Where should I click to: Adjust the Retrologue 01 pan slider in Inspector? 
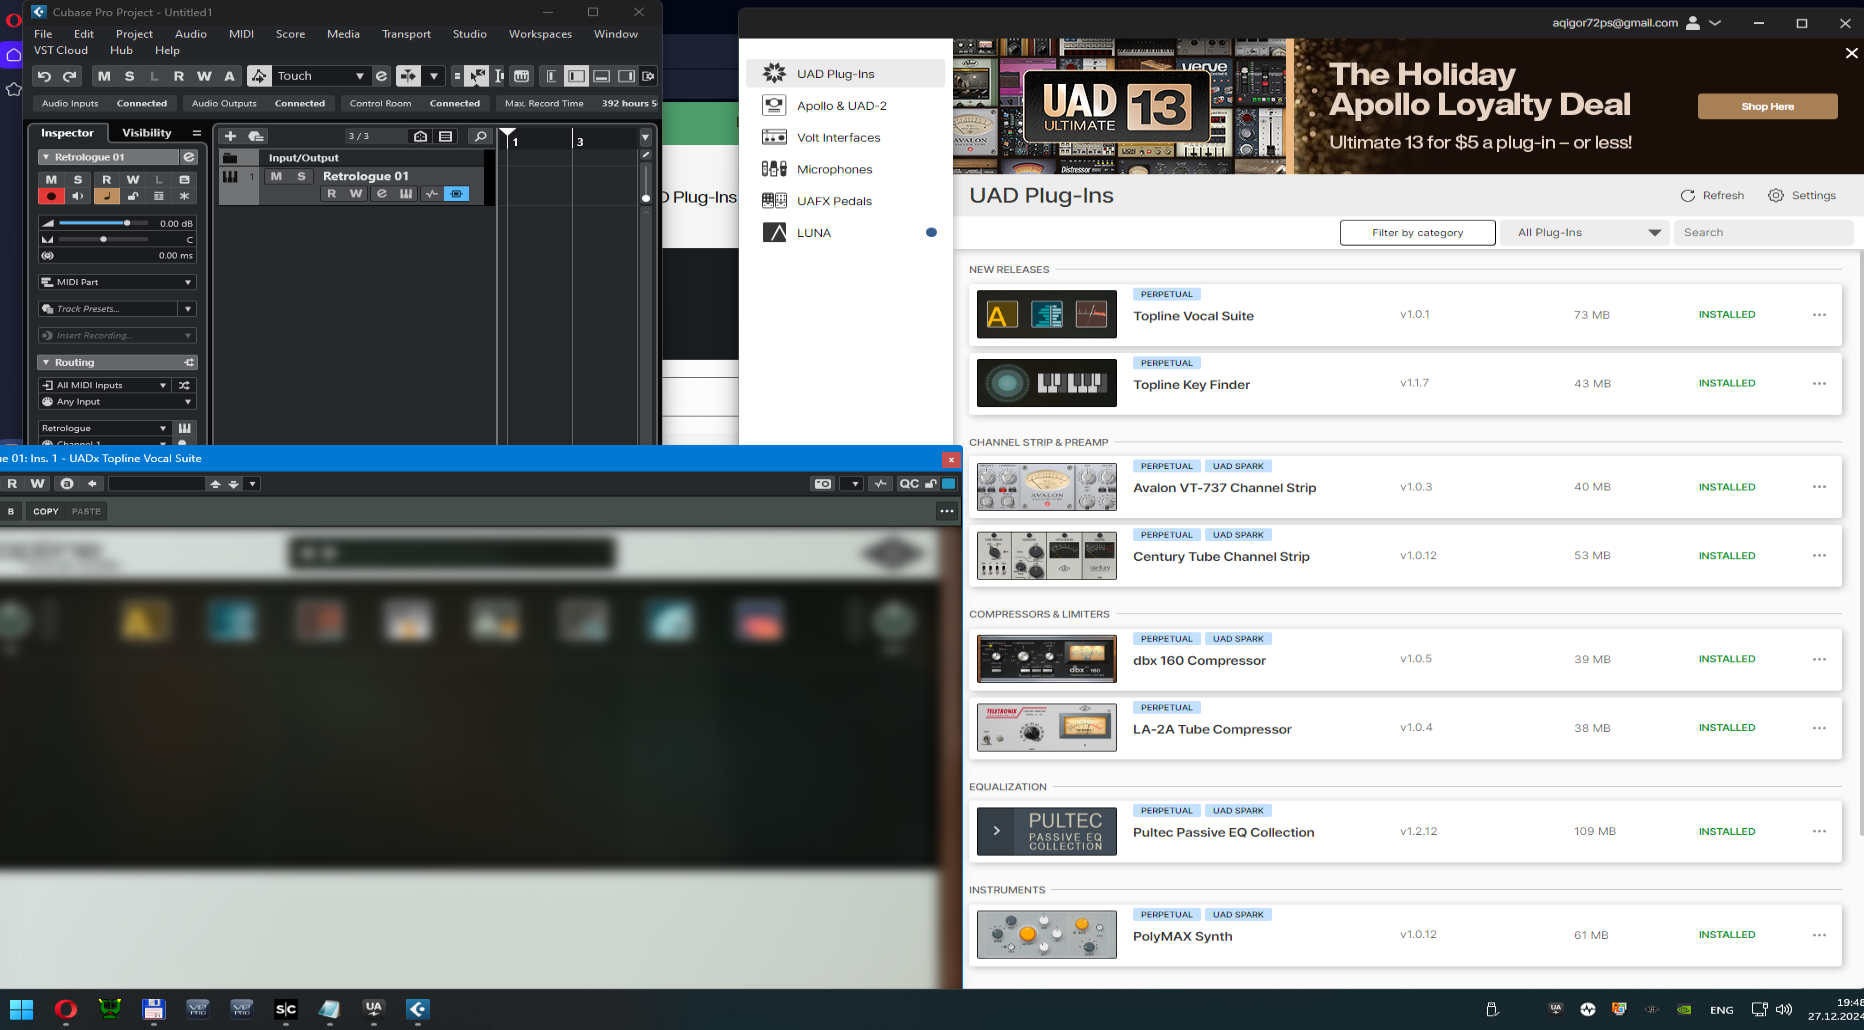tap(103, 240)
